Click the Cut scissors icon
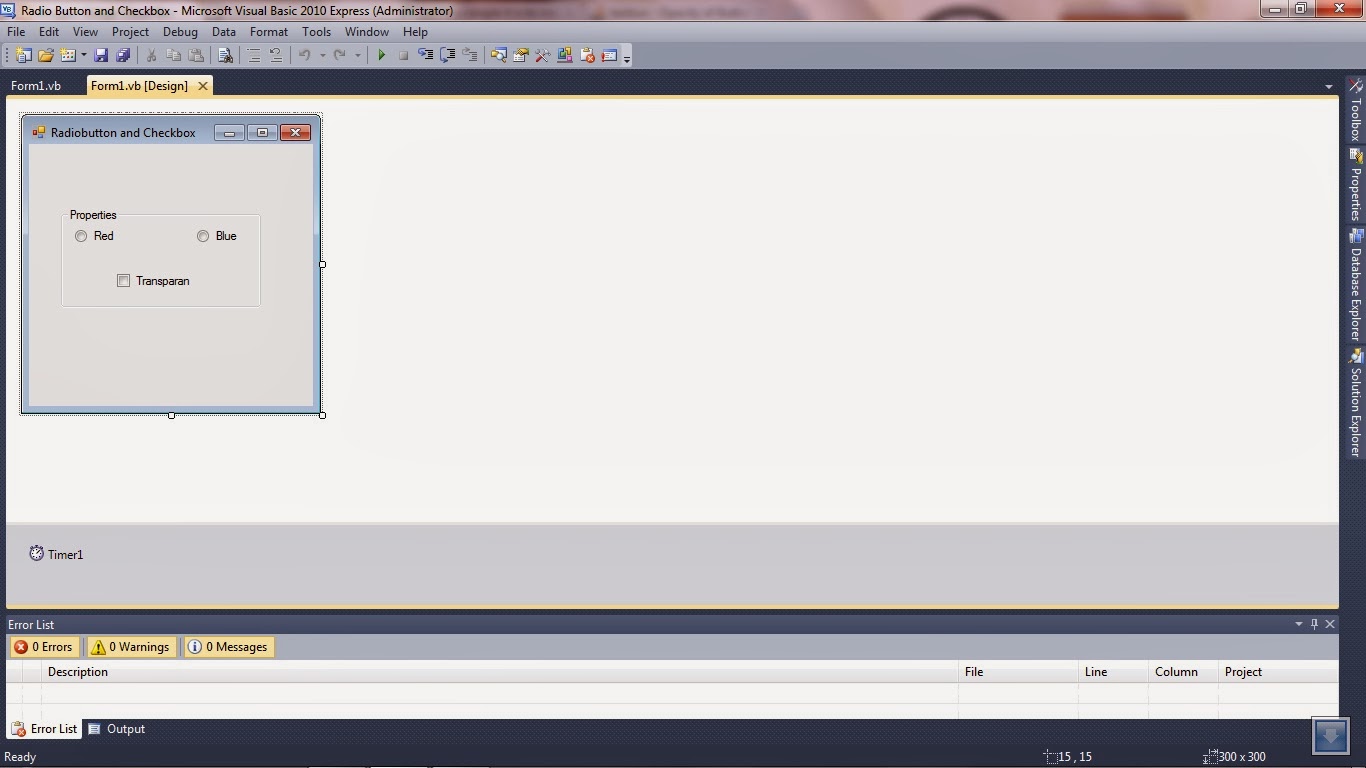Image resolution: width=1366 pixels, height=768 pixels. (151, 56)
